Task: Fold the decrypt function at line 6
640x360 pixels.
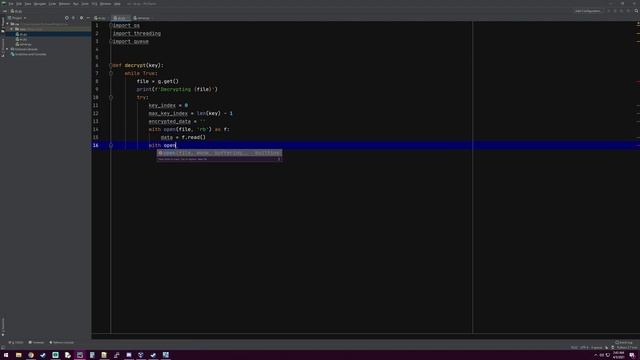Action: (111, 65)
